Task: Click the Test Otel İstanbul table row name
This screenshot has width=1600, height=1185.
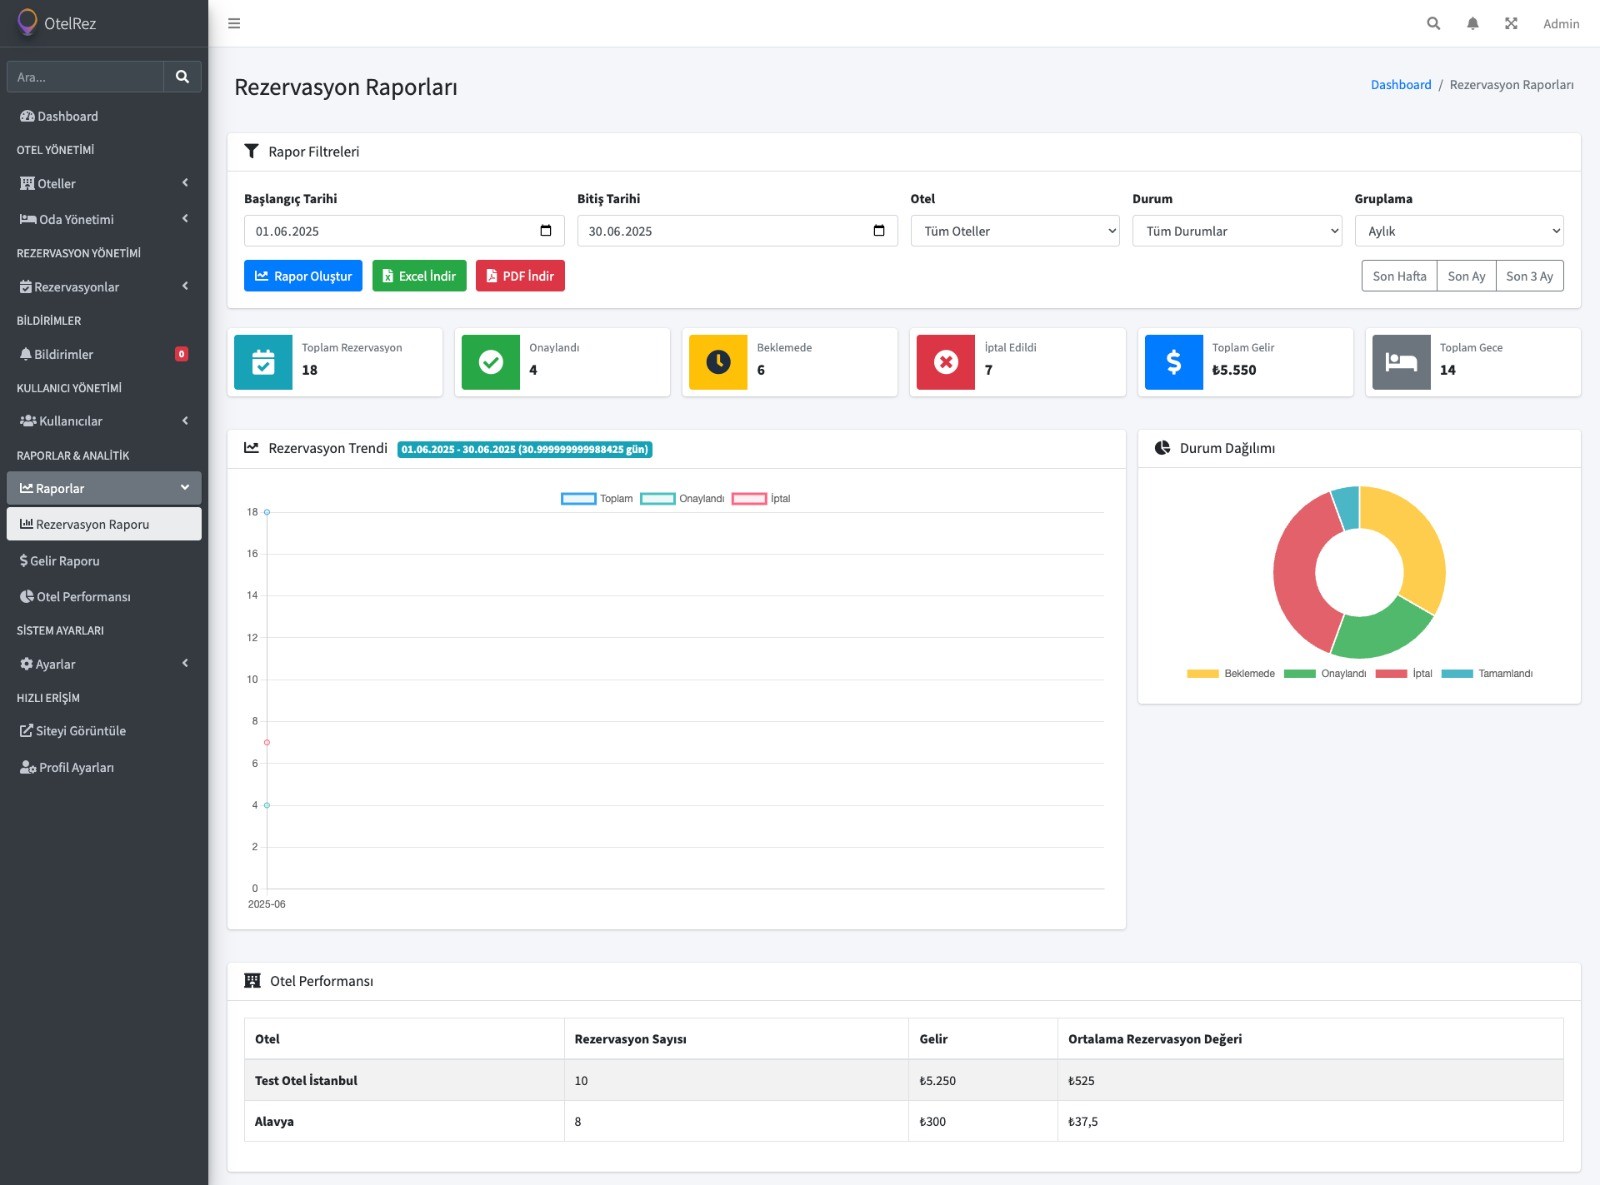Action: [x=306, y=1080]
